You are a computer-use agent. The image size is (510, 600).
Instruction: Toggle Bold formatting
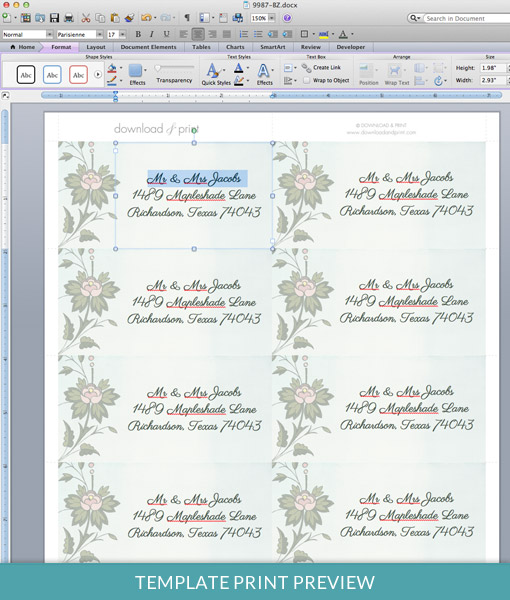pos(138,34)
